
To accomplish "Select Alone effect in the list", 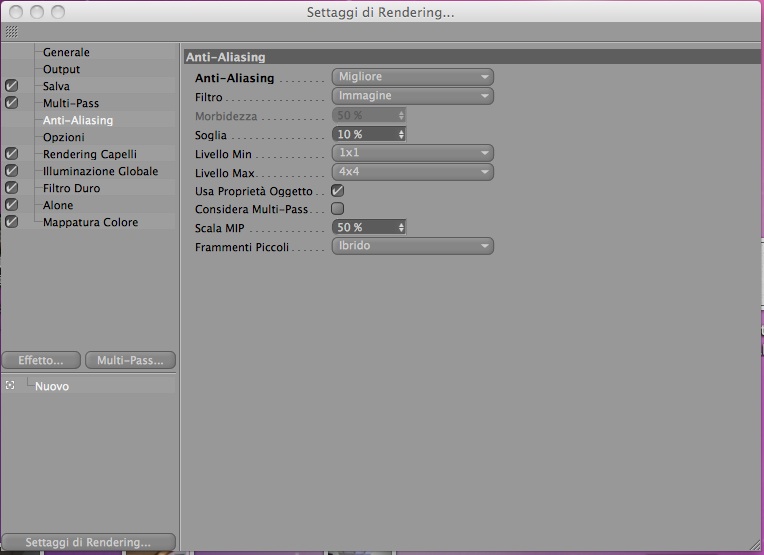I will point(58,205).
